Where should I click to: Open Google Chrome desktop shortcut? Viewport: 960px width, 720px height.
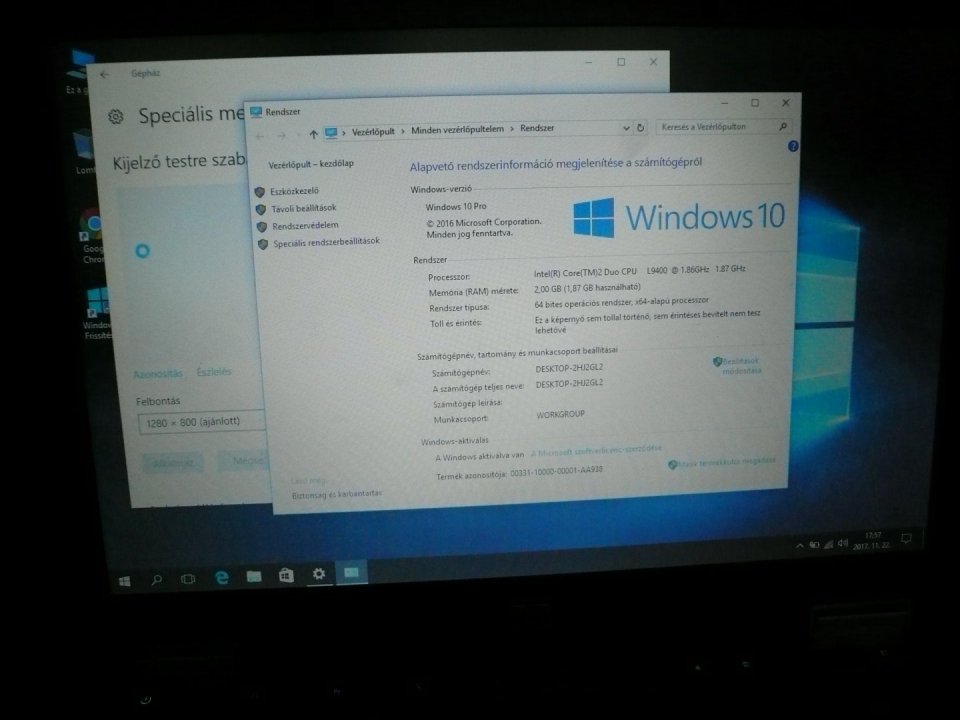(x=93, y=236)
